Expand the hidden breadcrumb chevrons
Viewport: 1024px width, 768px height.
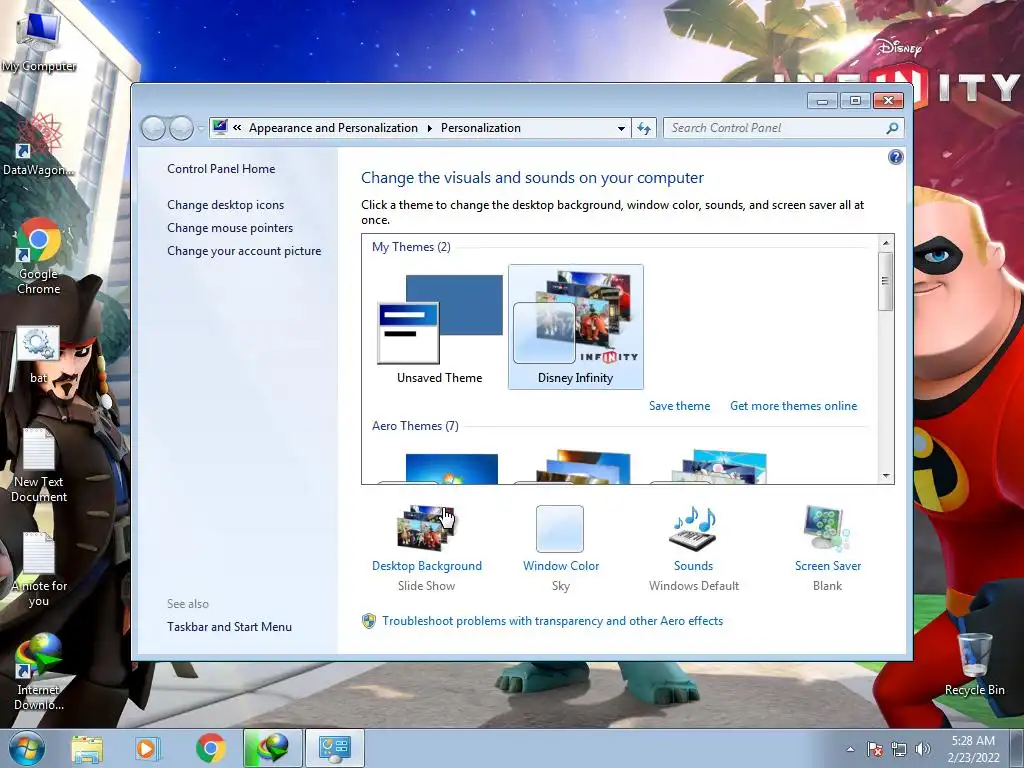tap(237, 128)
